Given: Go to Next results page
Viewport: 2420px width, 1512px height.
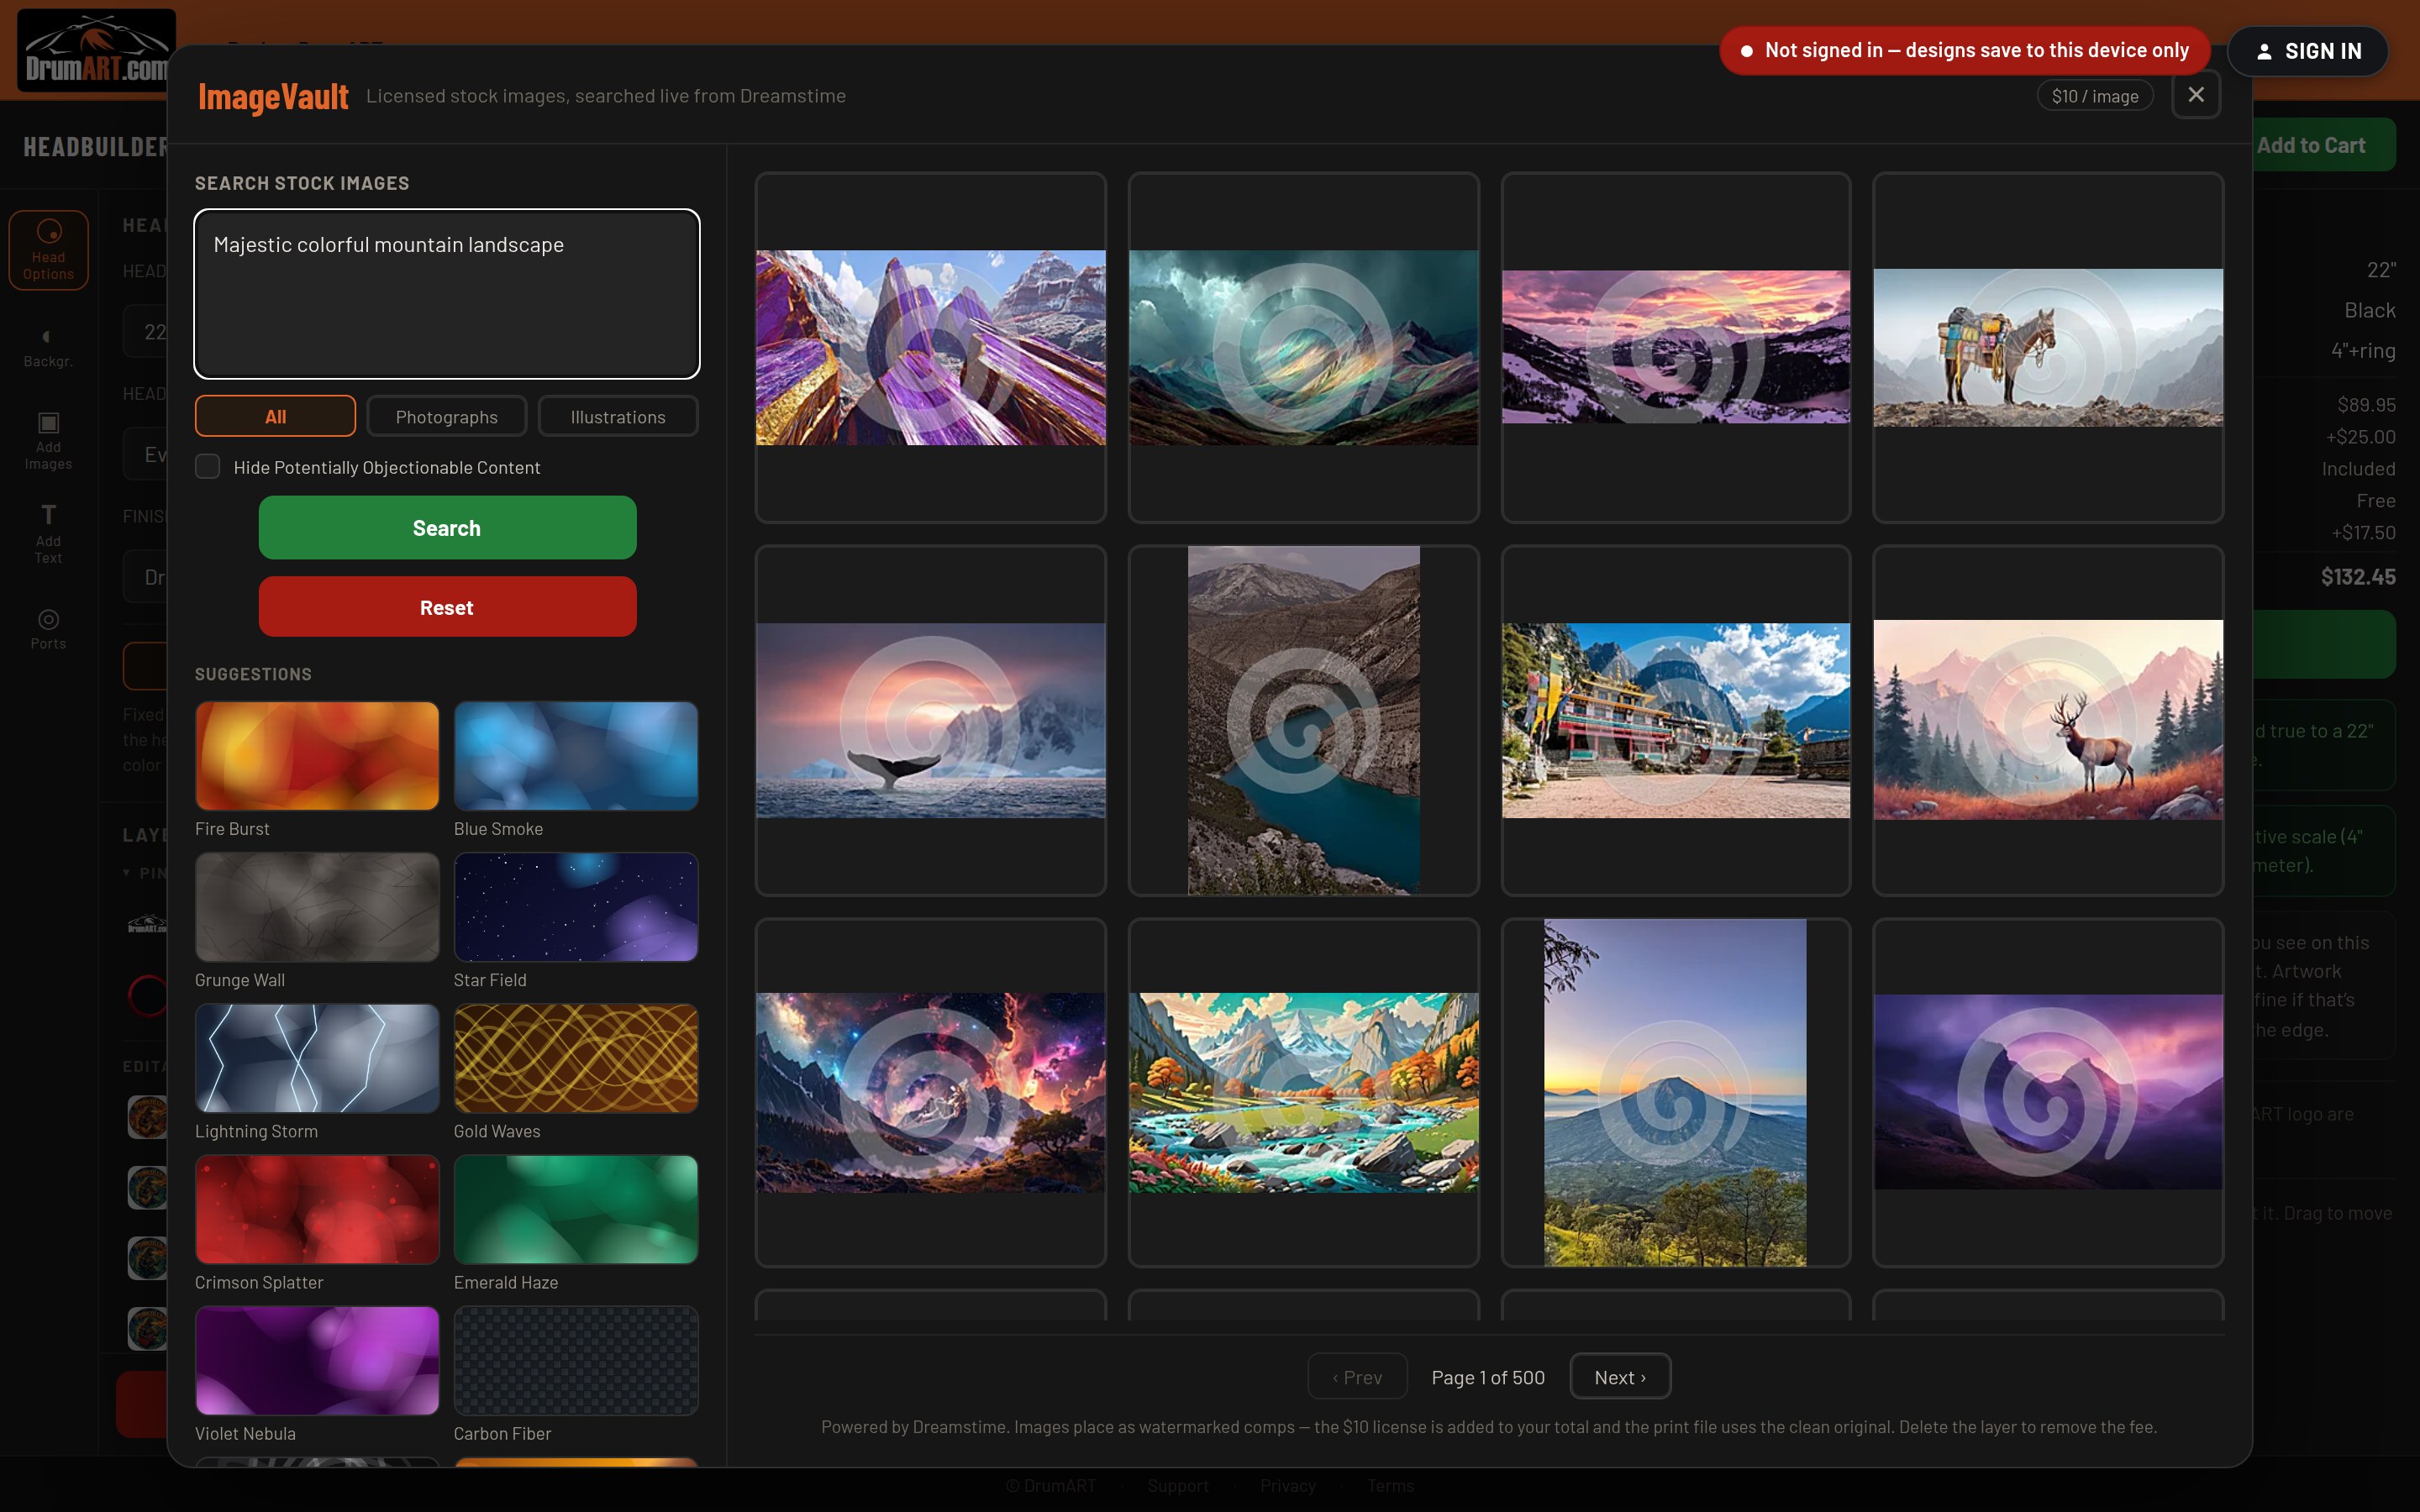Looking at the screenshot, I should coord(1619,1377).
